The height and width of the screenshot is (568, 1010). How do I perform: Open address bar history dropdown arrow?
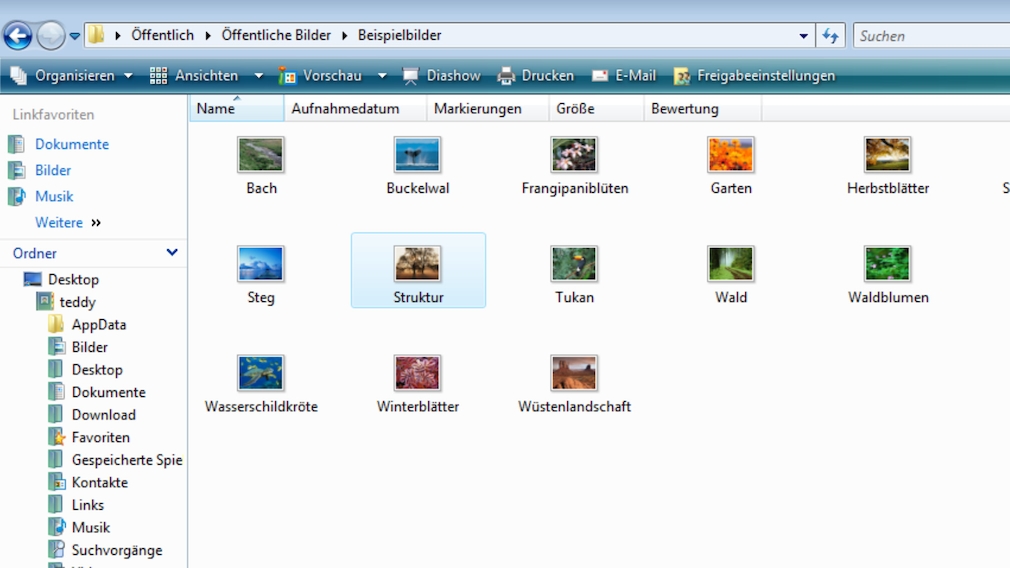click(804, 36)
